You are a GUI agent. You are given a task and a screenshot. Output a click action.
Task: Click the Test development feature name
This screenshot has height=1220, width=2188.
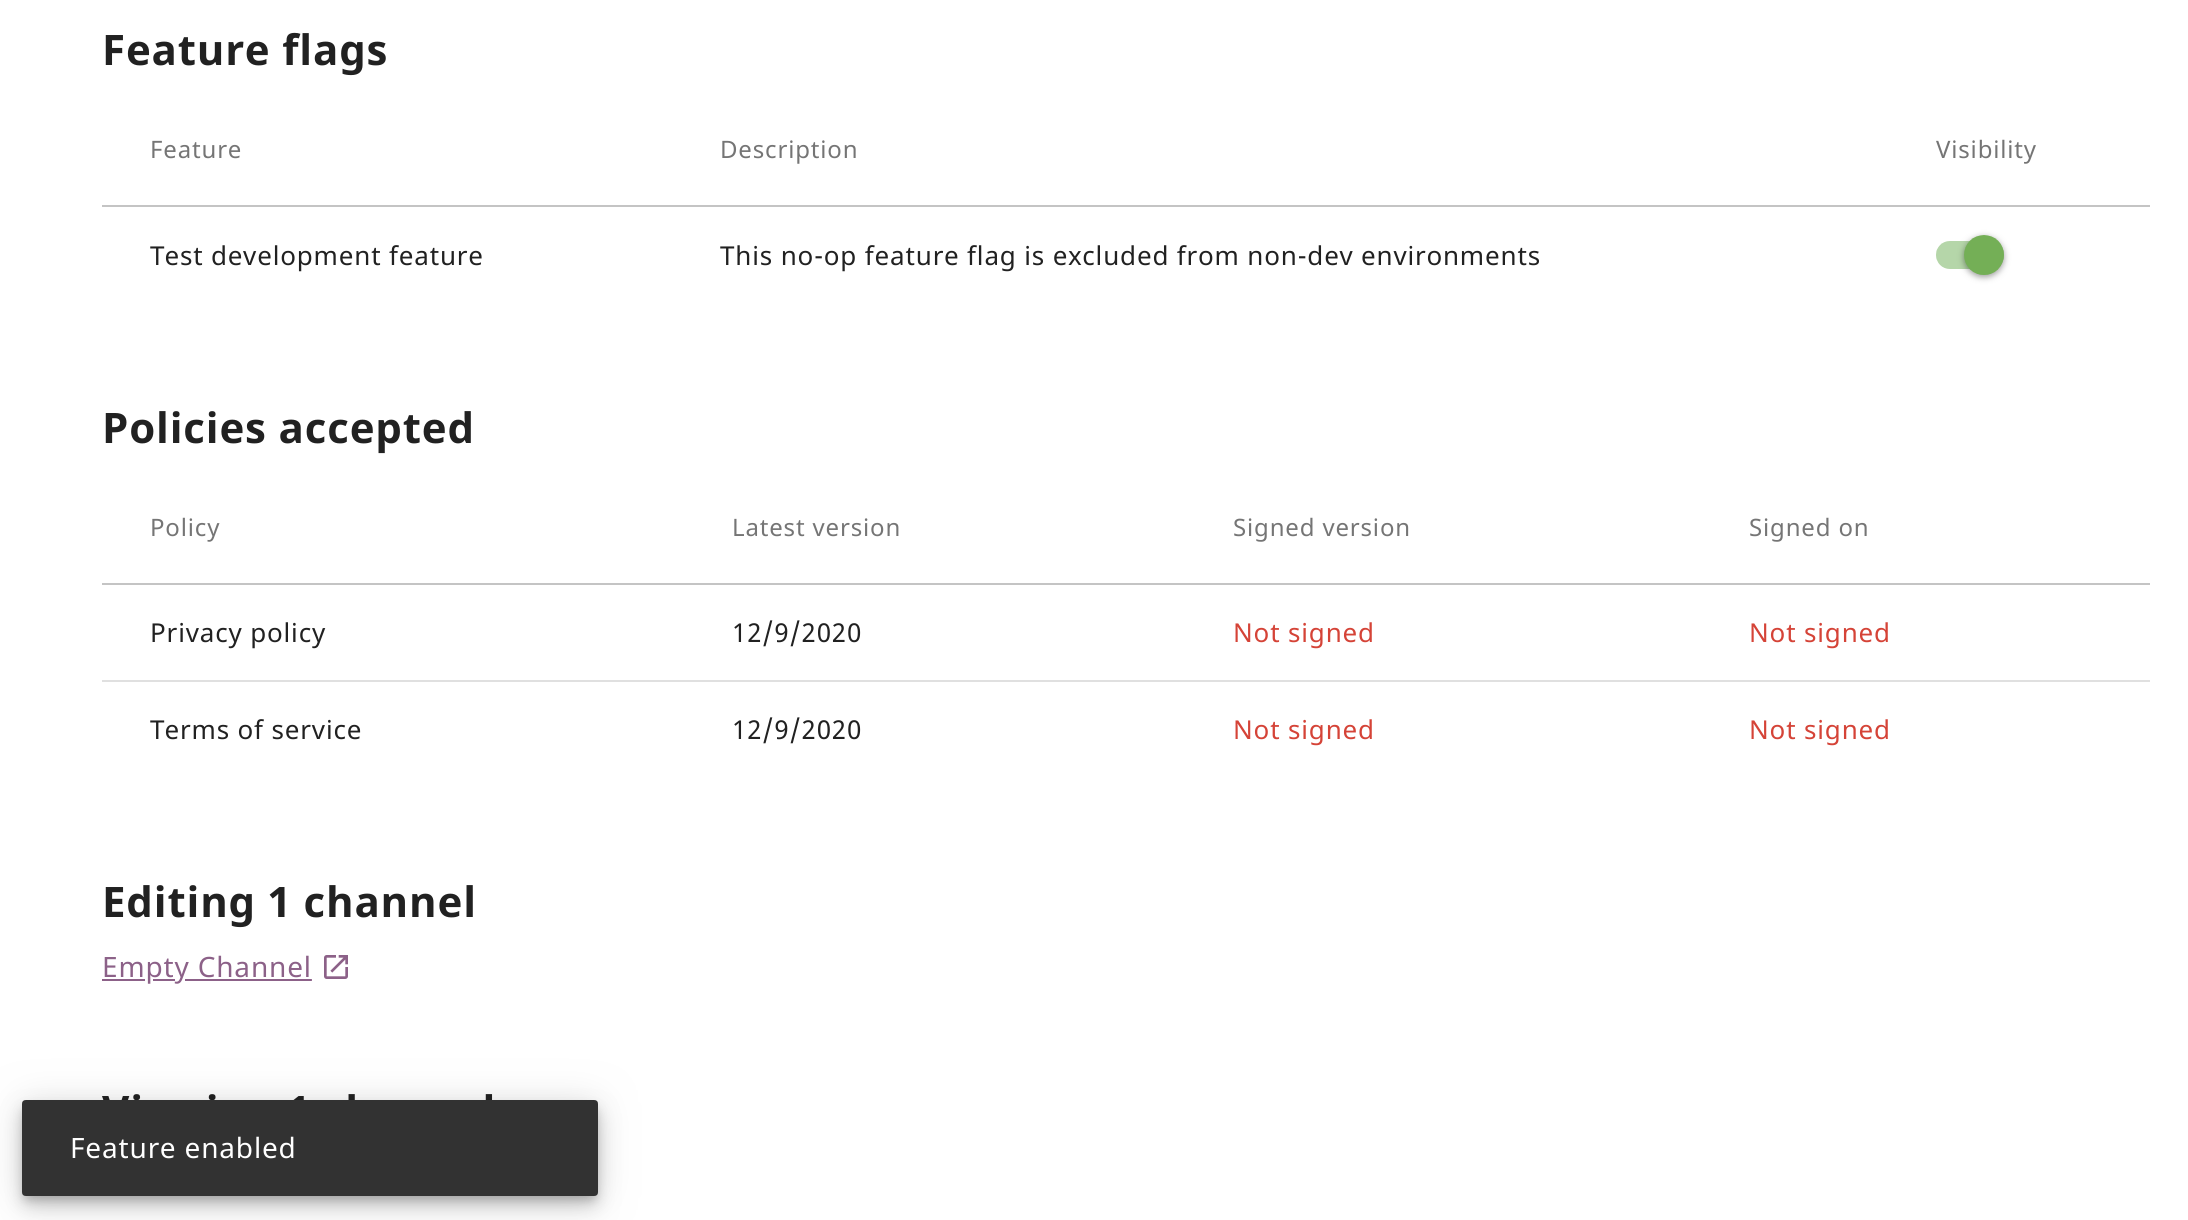pyautogui.click(x=316, y=256)
